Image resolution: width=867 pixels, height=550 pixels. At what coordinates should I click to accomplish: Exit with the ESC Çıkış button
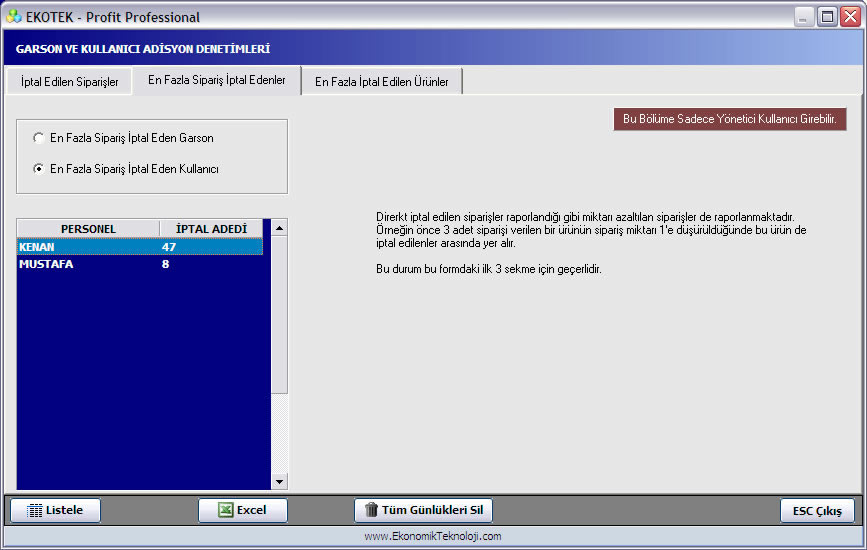pos(817,511)
